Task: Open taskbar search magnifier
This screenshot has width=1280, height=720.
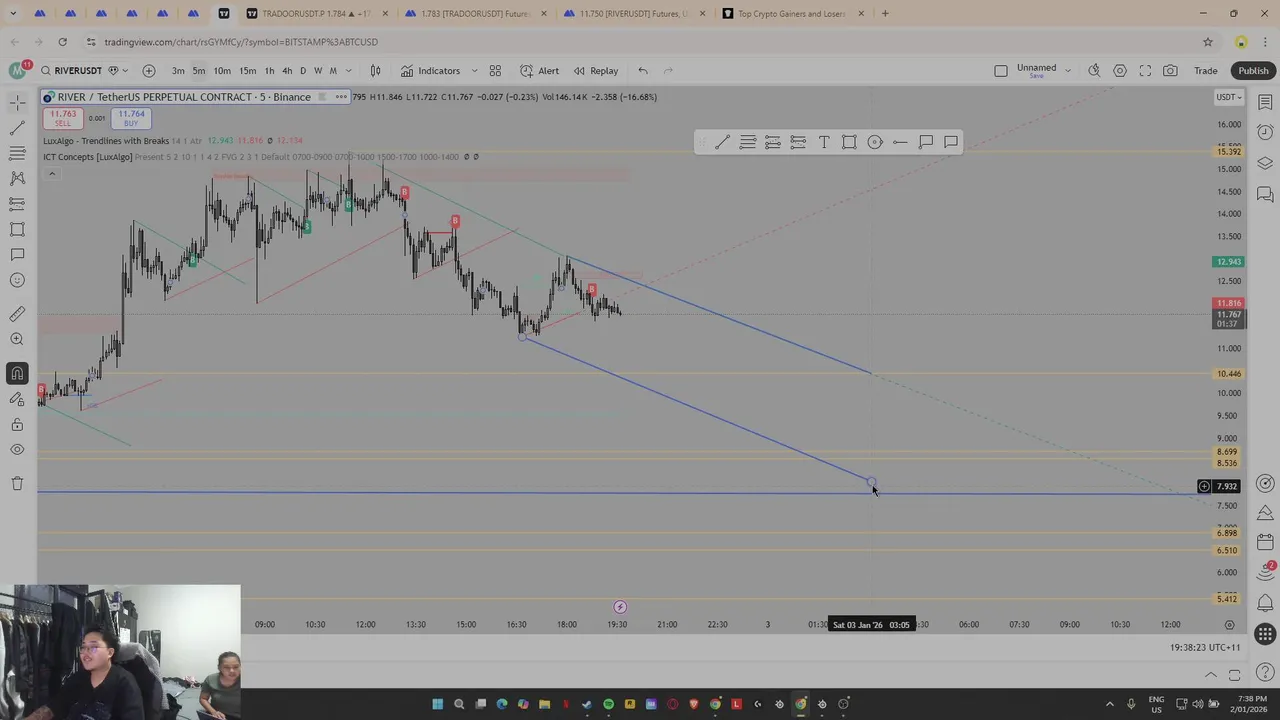Action: point(459,704)
